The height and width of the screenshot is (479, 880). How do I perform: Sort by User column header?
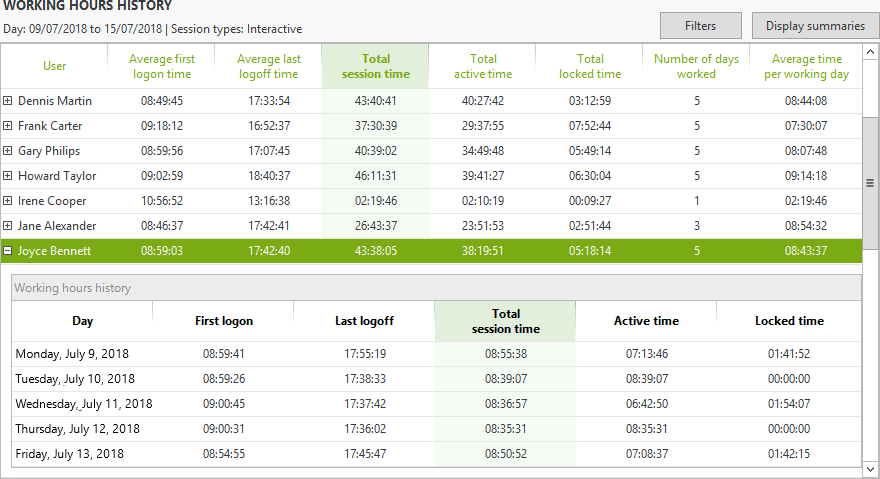point(55,66)
